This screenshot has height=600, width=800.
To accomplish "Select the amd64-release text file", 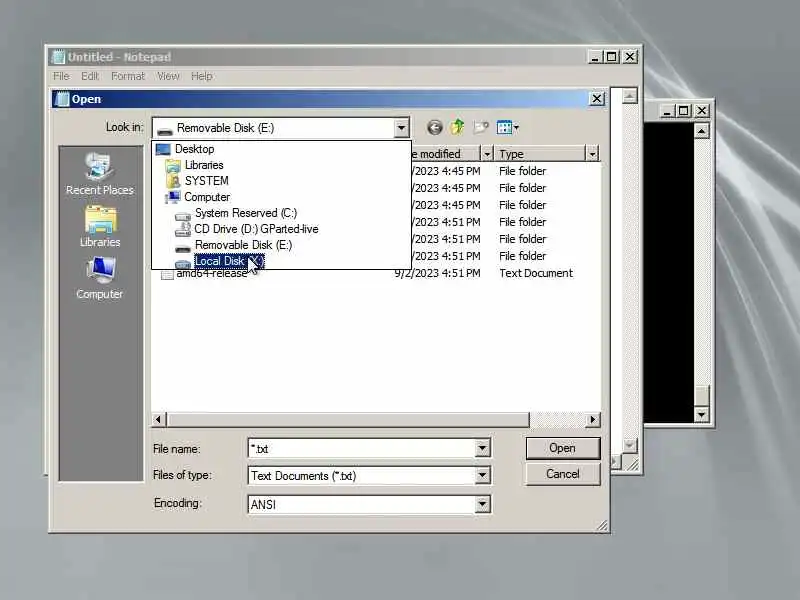I will pos(212,273).
